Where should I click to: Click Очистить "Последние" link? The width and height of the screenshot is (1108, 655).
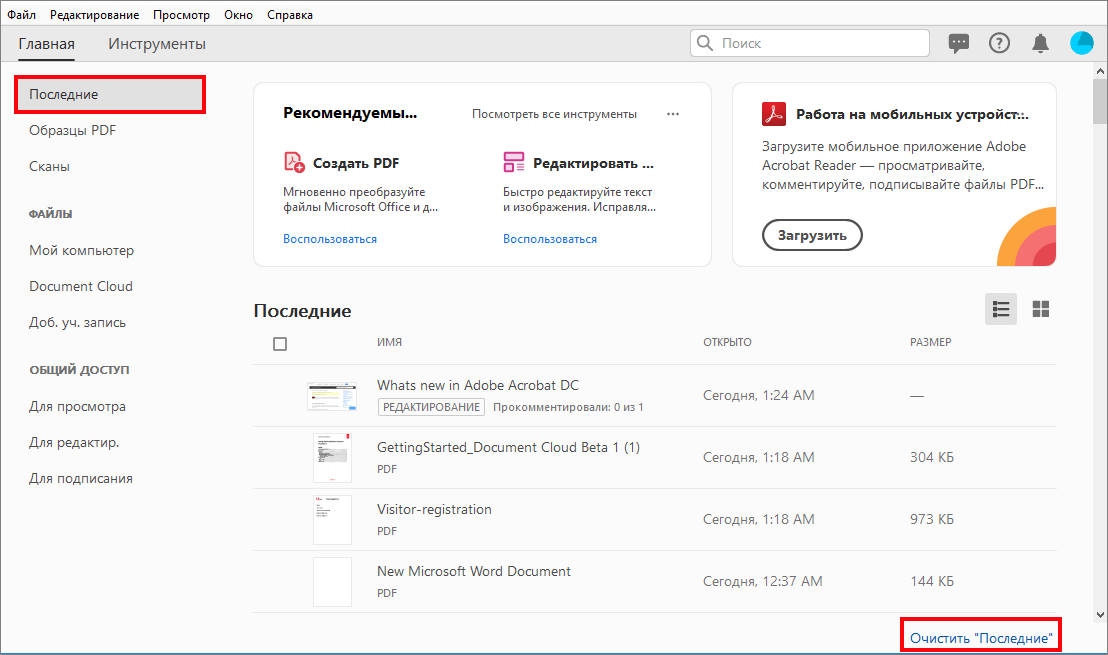click(980, 637)
